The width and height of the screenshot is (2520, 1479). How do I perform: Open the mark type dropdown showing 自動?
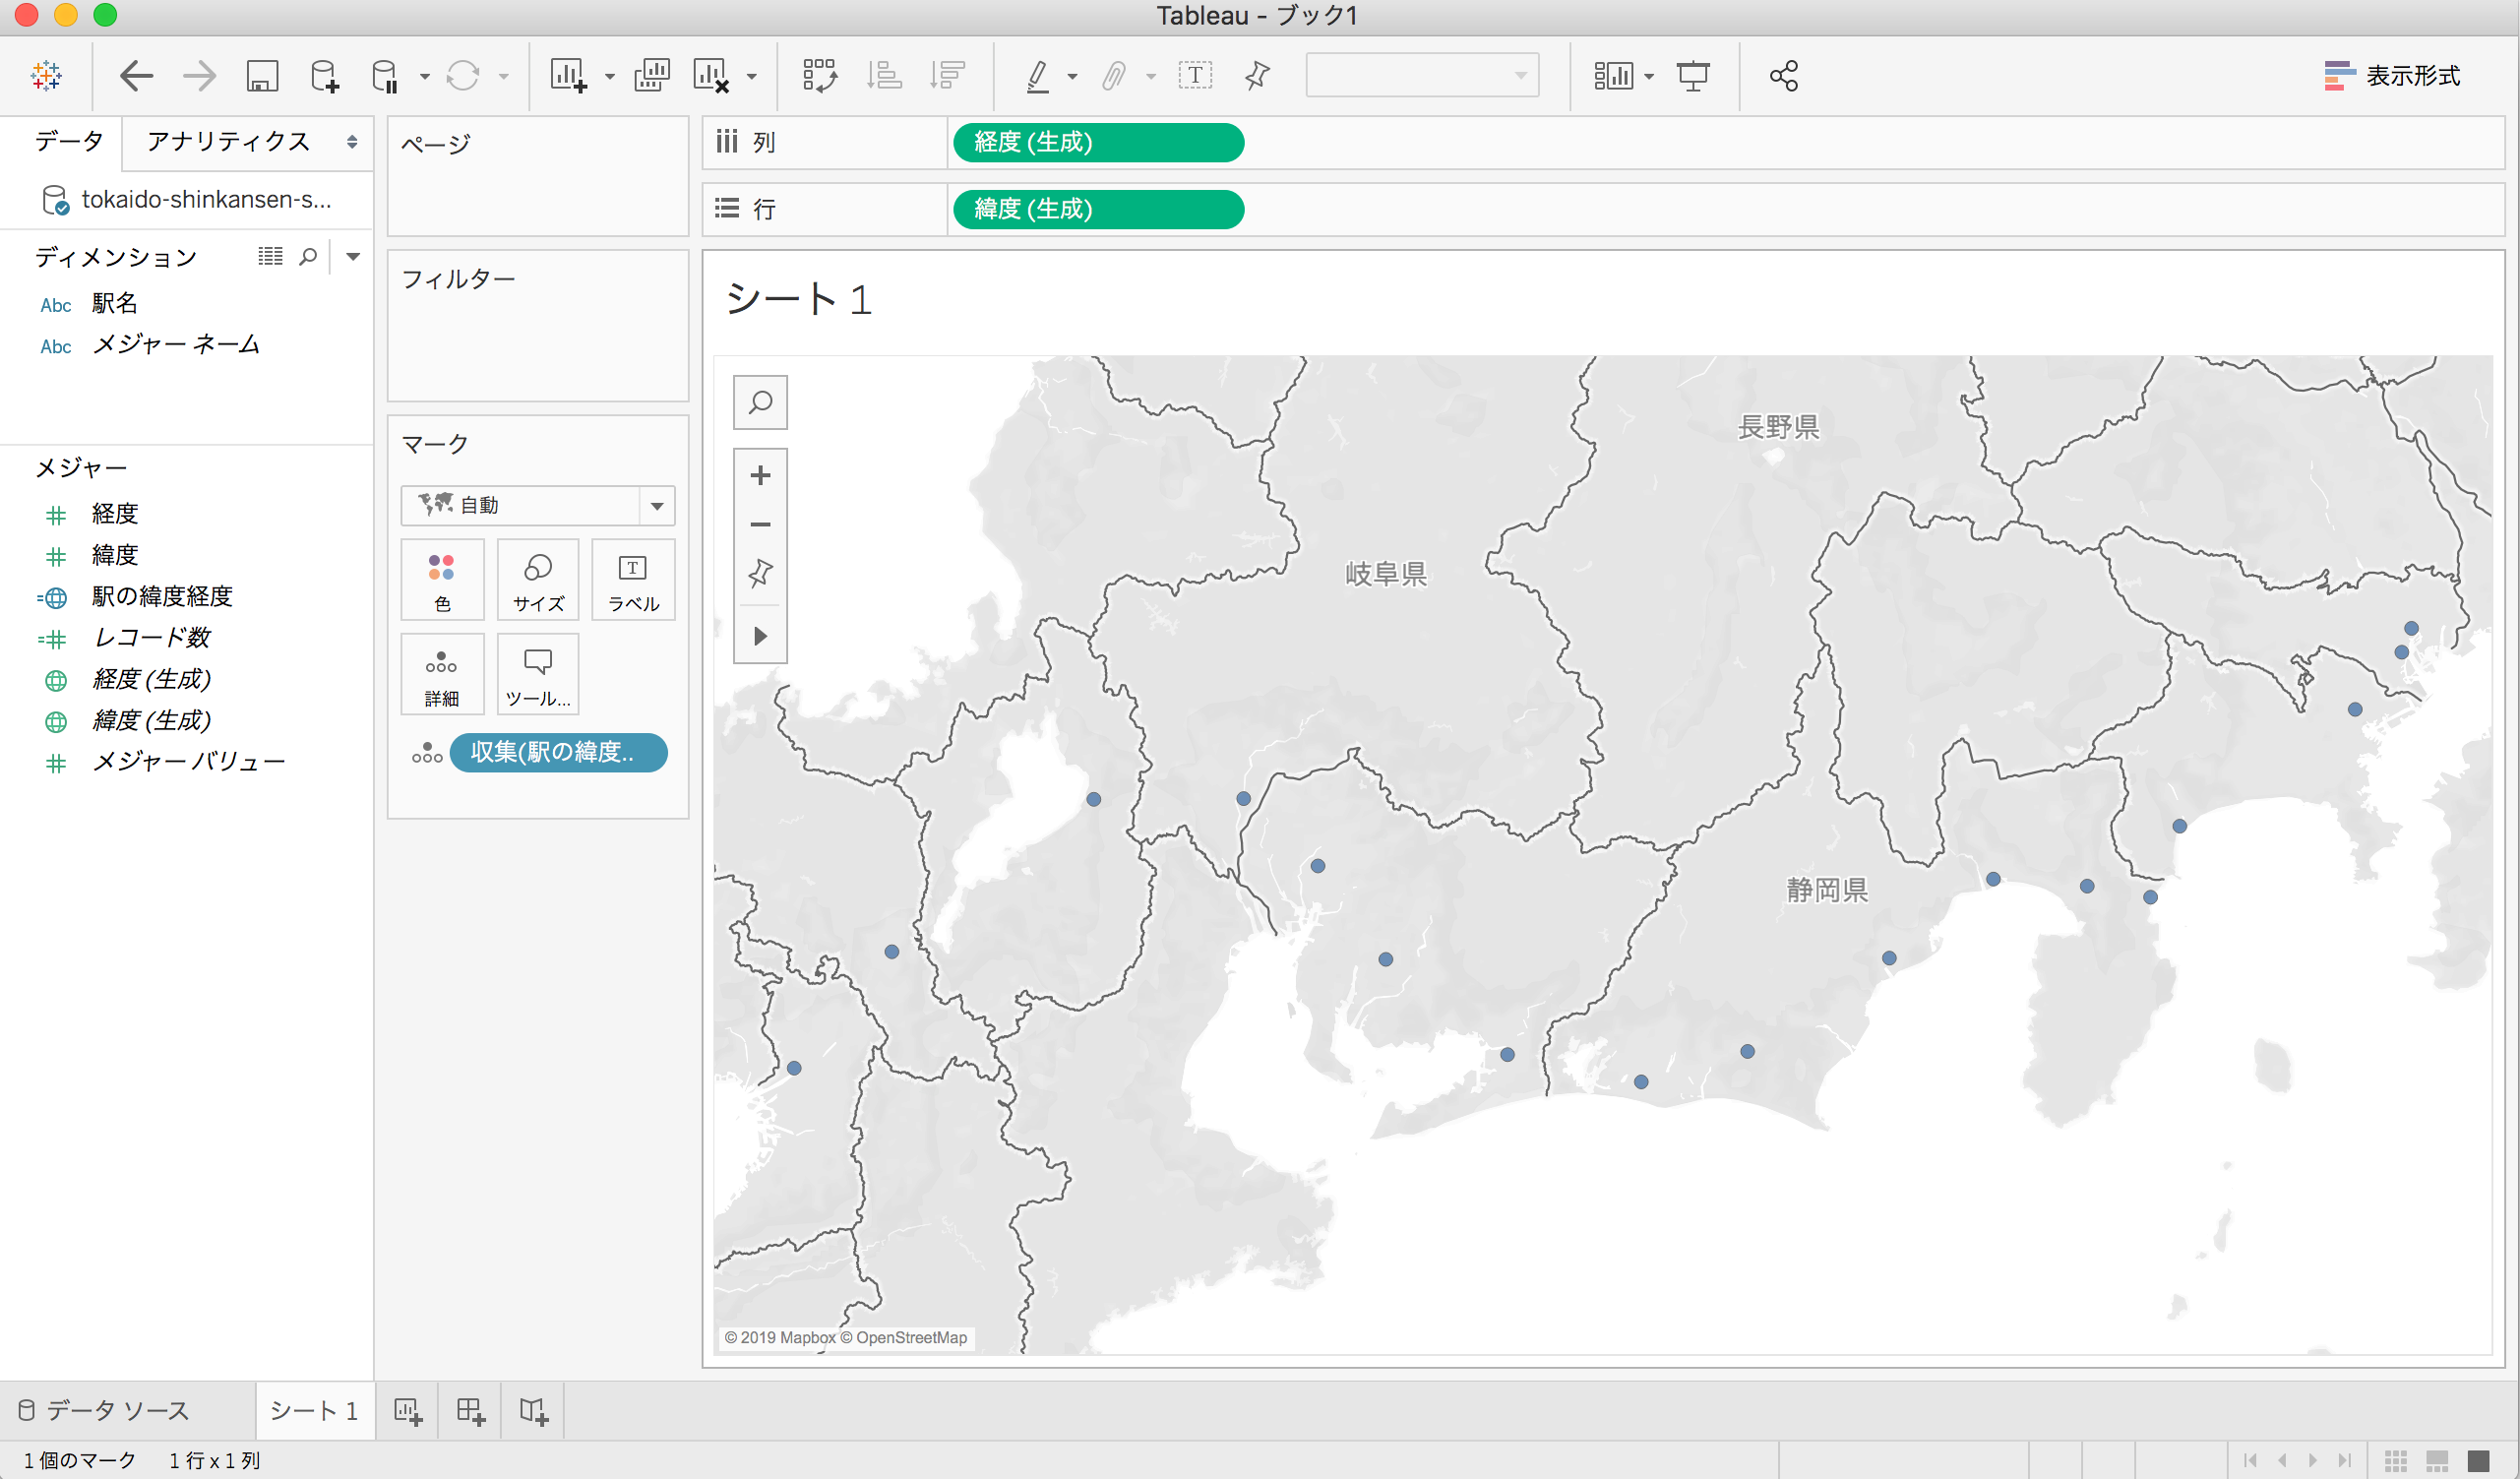(657, 506)
